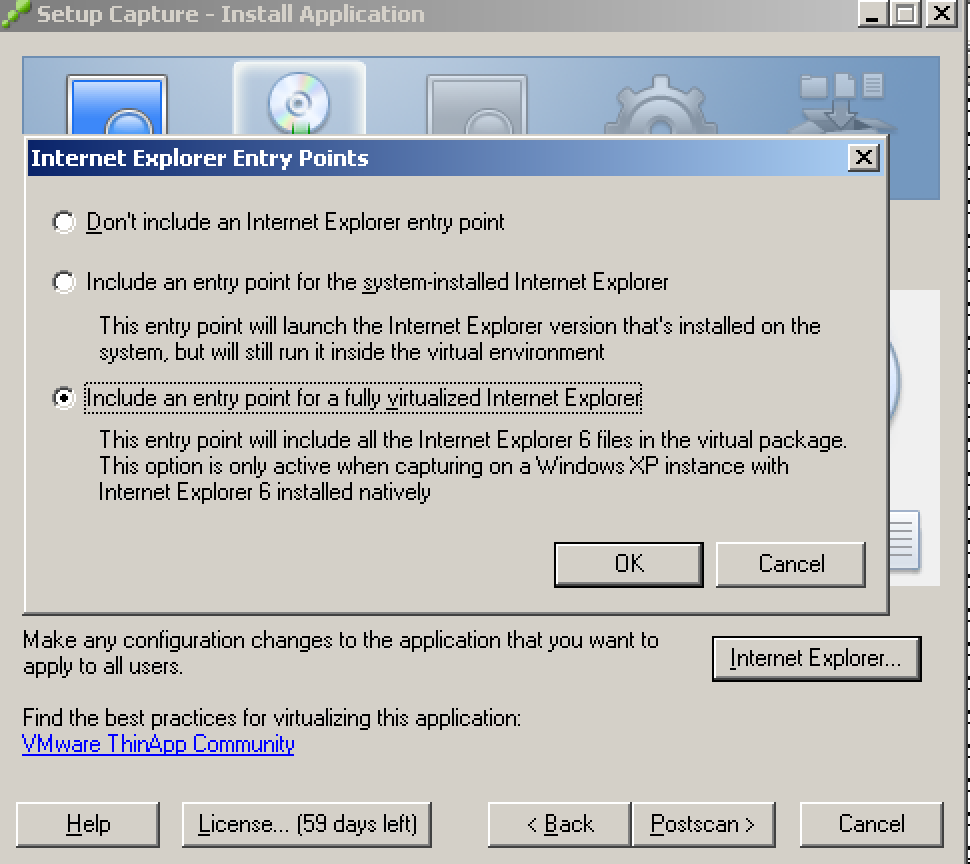This screenshot has height=864, width=970.
Task: Cancel the Setup Capture wizard
Action: pos(872,824)
